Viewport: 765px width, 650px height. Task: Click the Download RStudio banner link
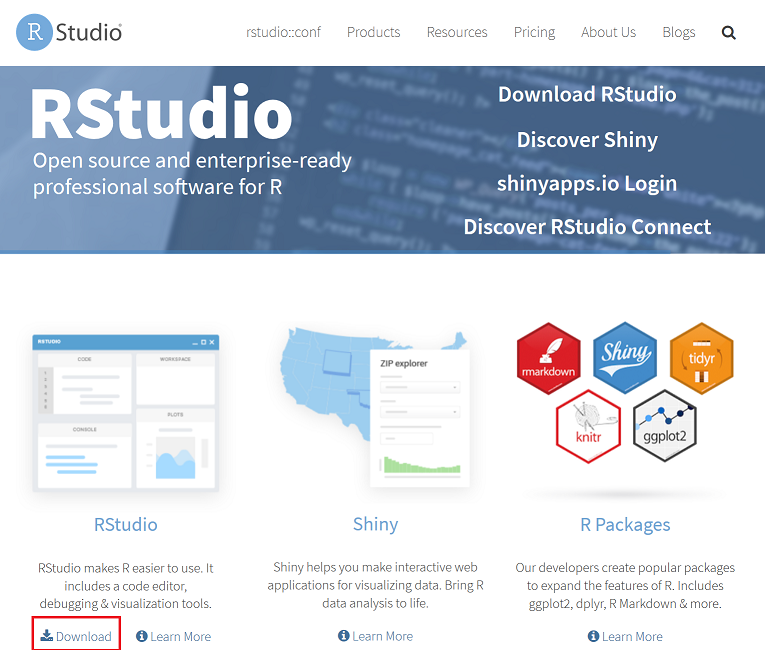click(x=587, y=94)
